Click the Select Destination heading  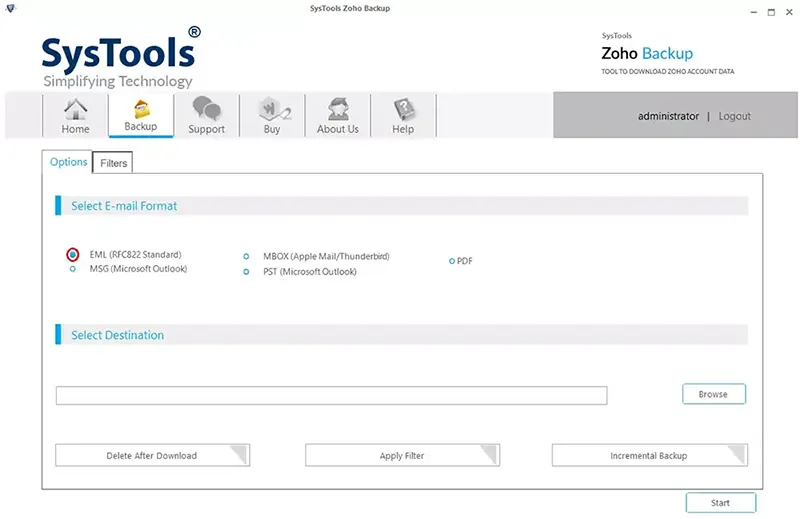pos(117,335)
